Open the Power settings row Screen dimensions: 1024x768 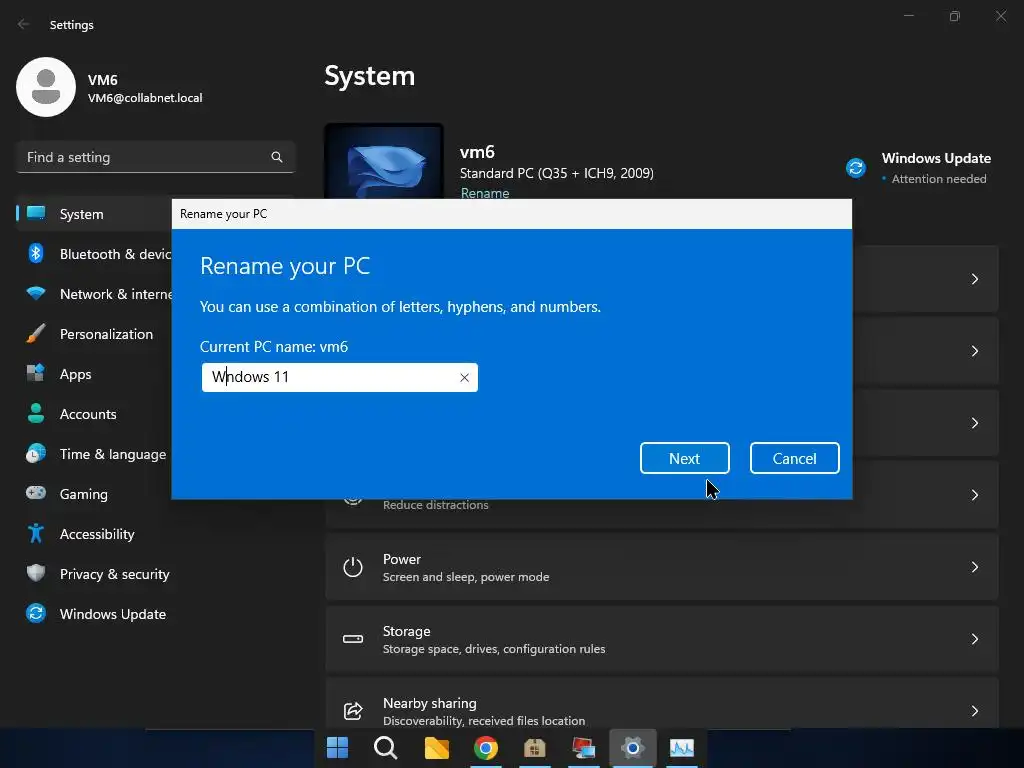click(662, 567)
